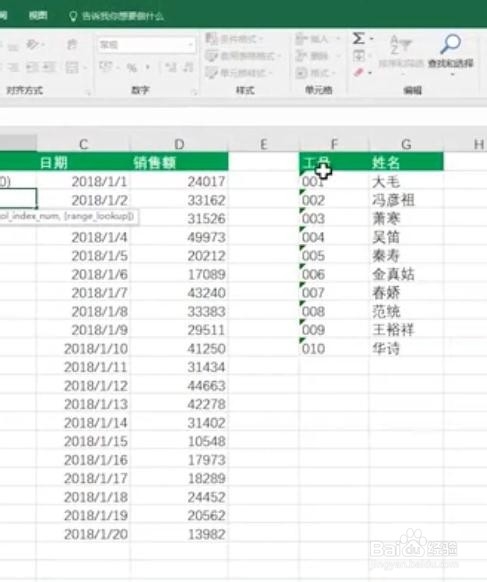Click Delete cells in Cells group
Image resolution: width=487 pixels, height=582 pixels.
312,56
